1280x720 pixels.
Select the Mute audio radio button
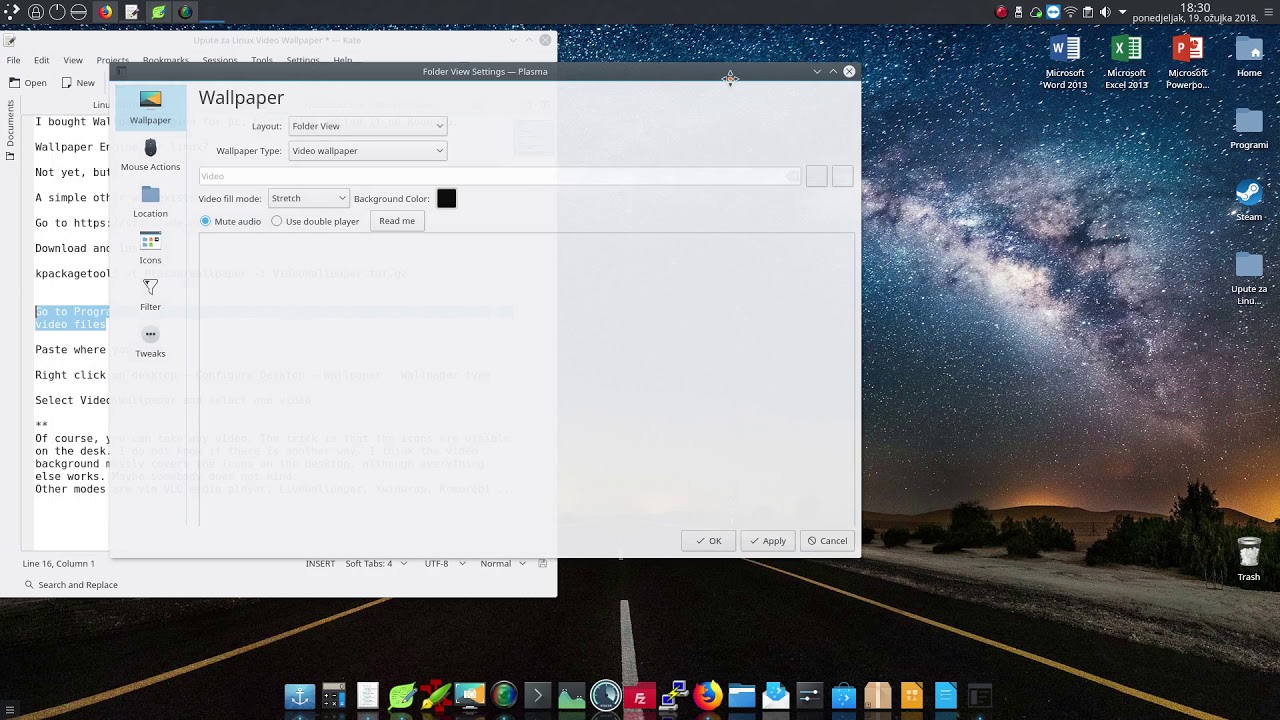point(206,221)
